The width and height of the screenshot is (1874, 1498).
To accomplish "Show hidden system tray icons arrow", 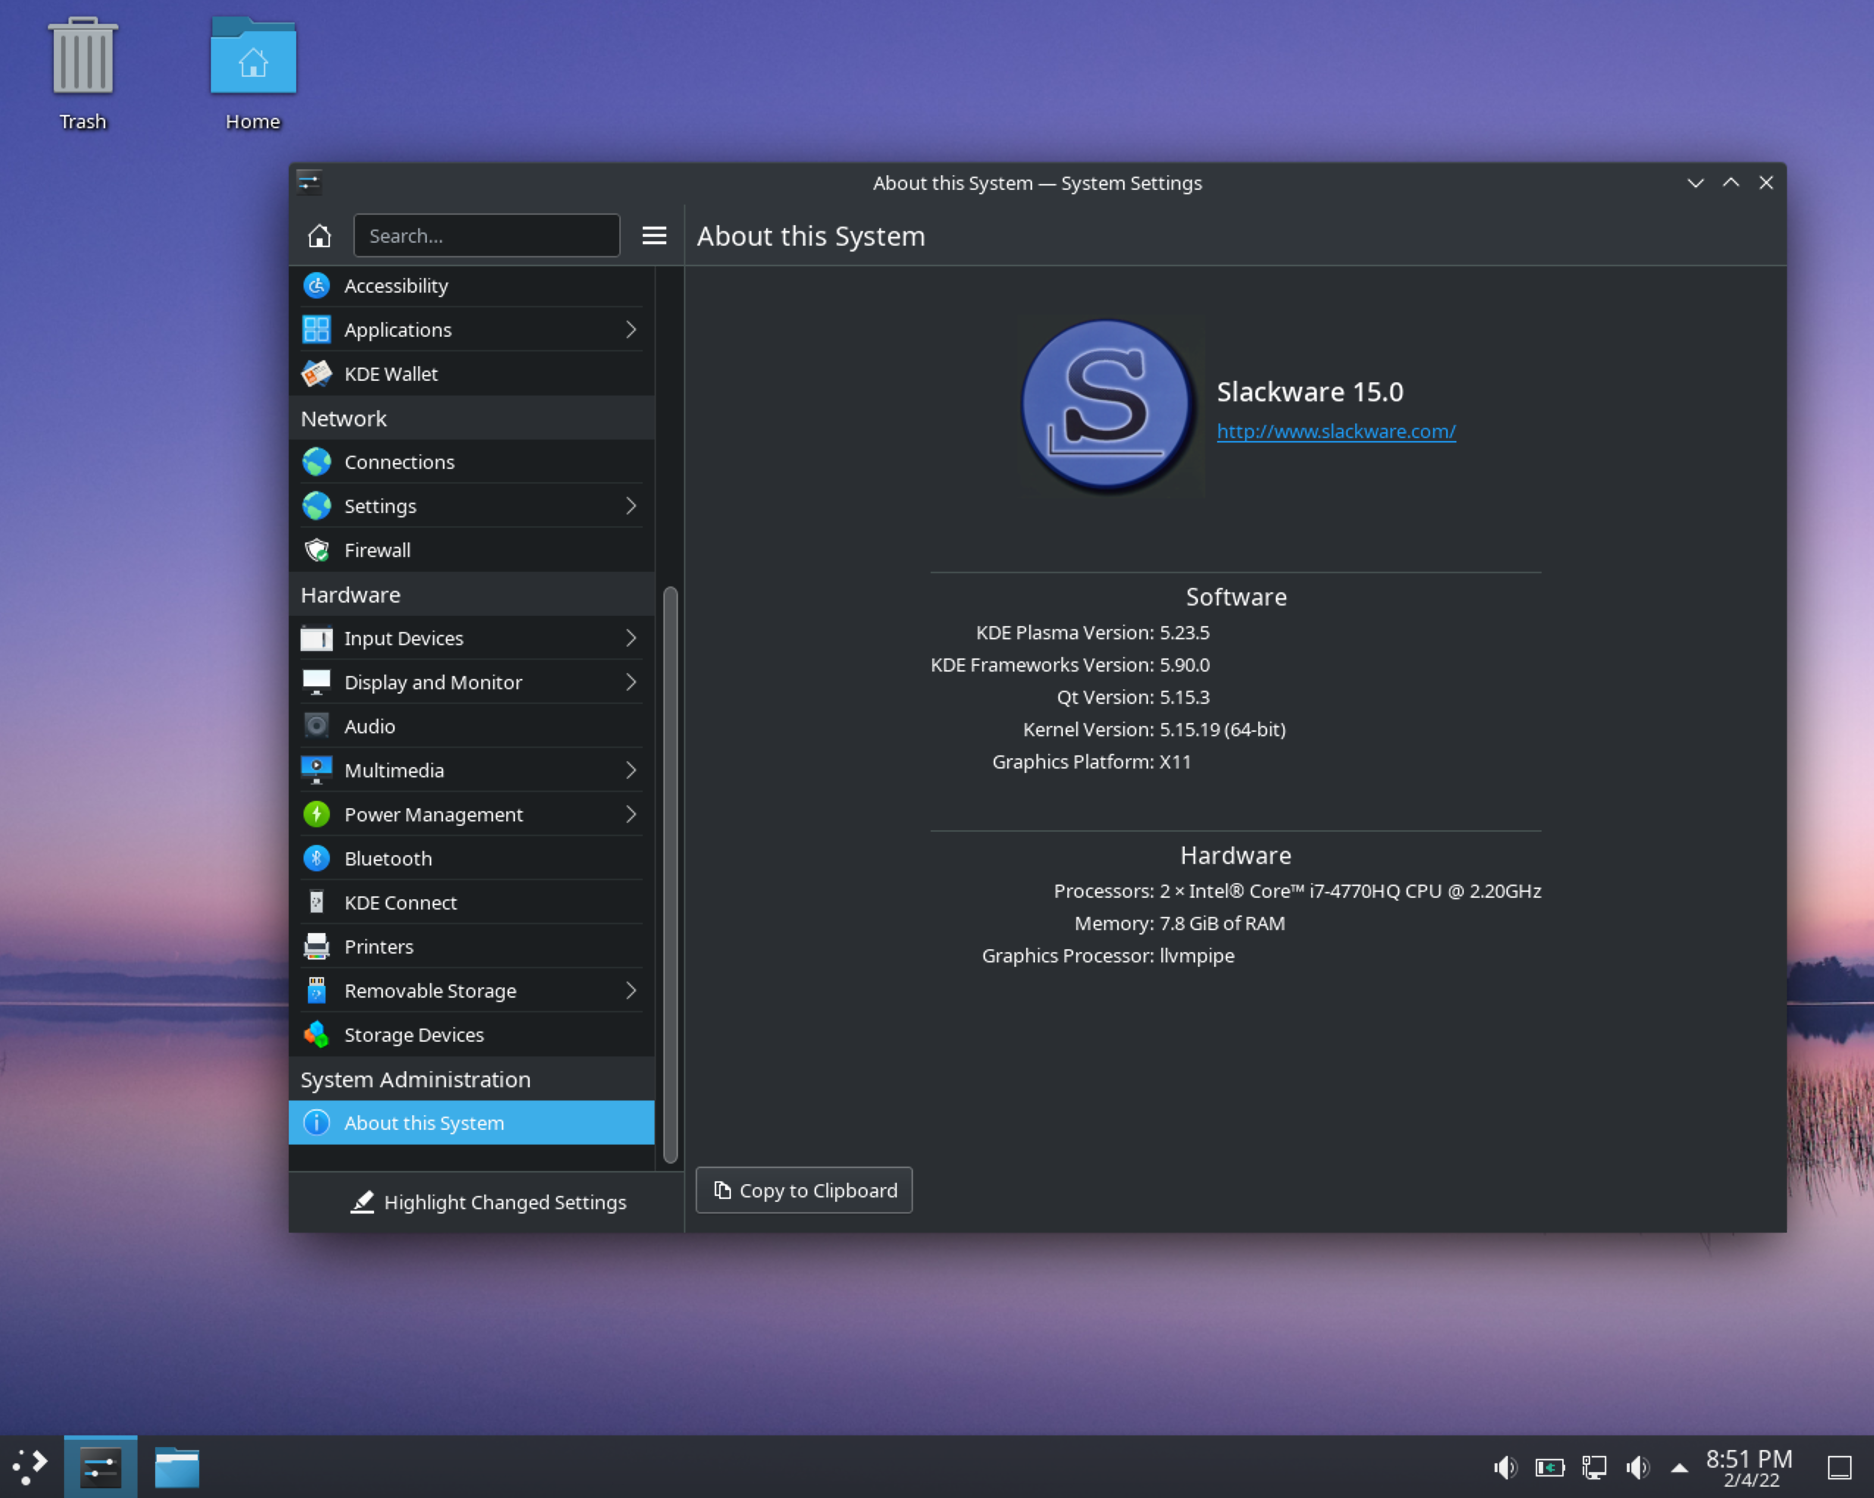I will point(1680,1467).
